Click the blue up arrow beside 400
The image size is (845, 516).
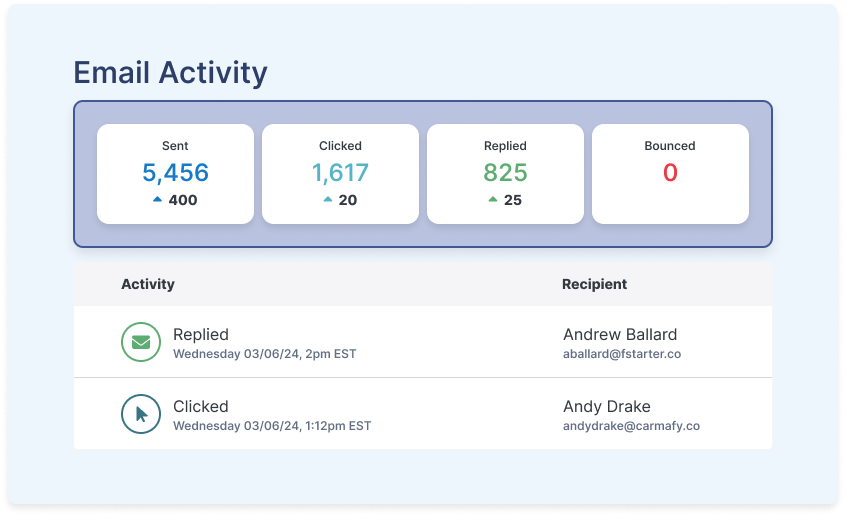157,200
